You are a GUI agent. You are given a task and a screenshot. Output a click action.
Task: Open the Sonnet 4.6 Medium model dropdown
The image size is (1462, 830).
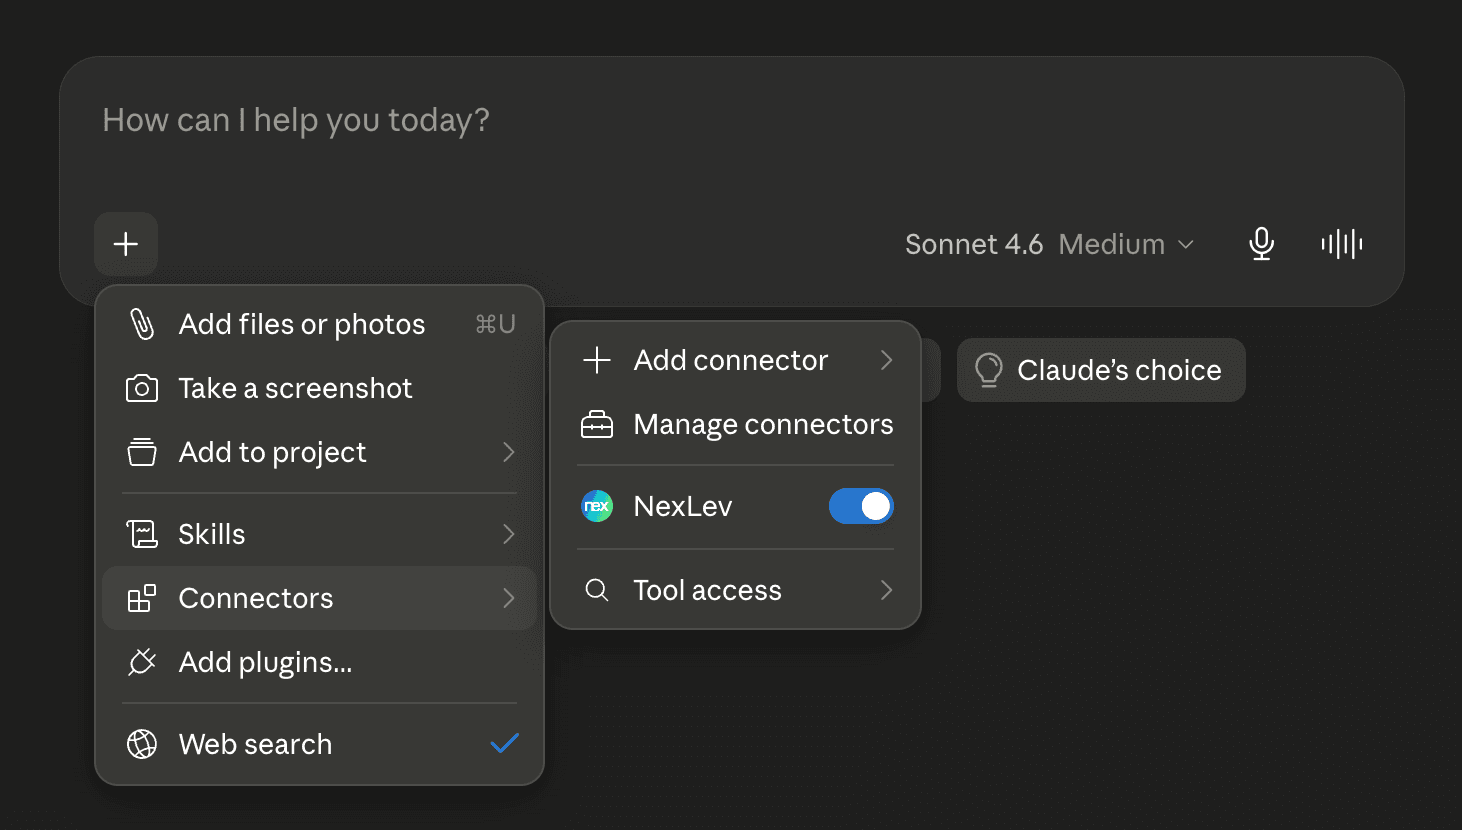click(1049, 244)
